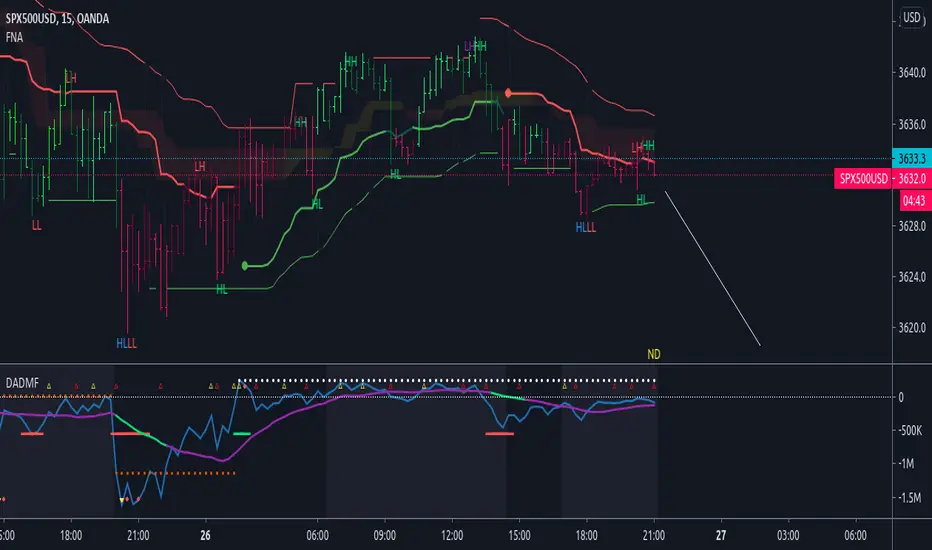Viewport: 932px width, 550px height.
Task: Click the 3628.0 price axis value
Action: (x=912, y=226)
